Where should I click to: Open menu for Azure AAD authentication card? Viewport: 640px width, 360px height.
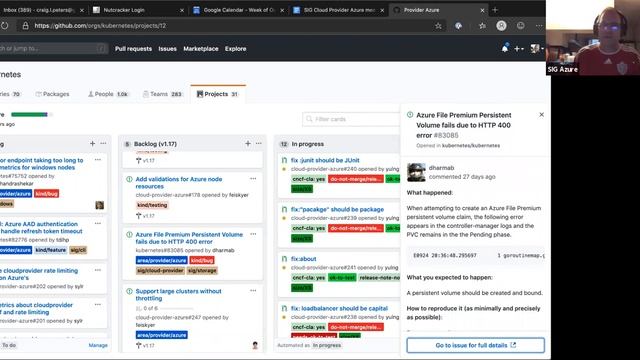(x=98, y=224)
